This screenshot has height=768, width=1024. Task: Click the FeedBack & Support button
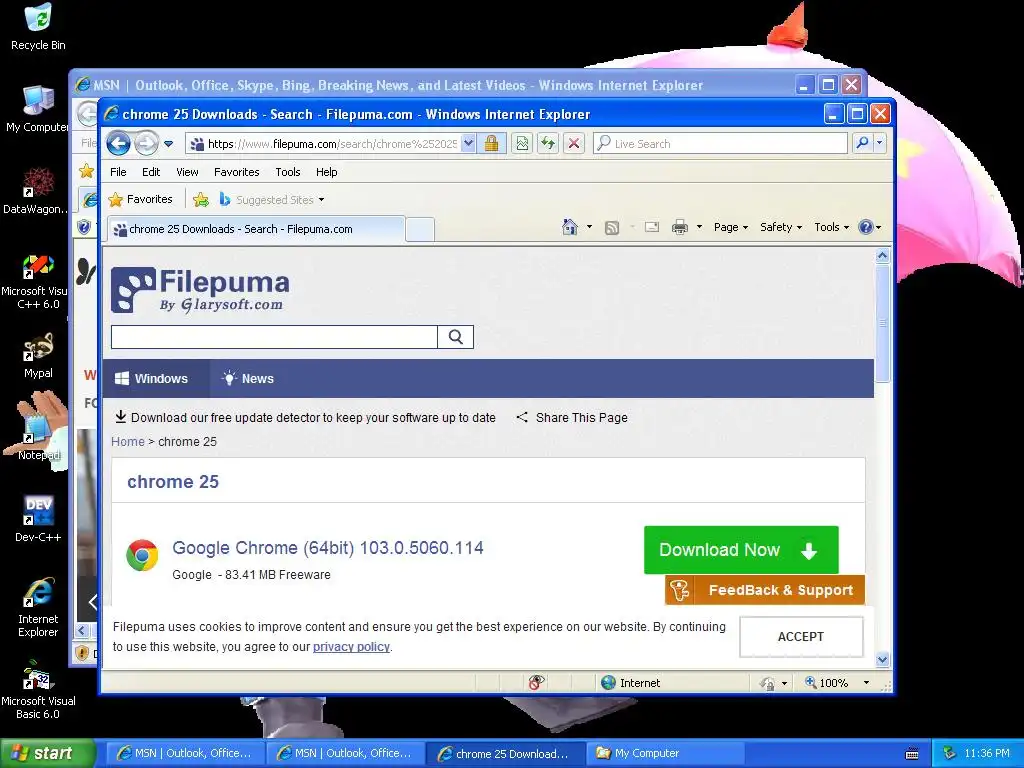coord(765,590)
